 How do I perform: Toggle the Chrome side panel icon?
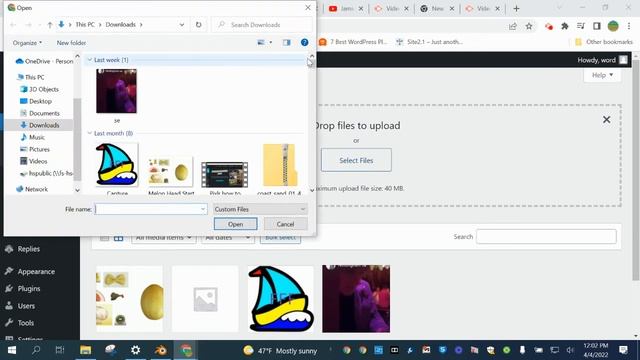tap(597, 27)
